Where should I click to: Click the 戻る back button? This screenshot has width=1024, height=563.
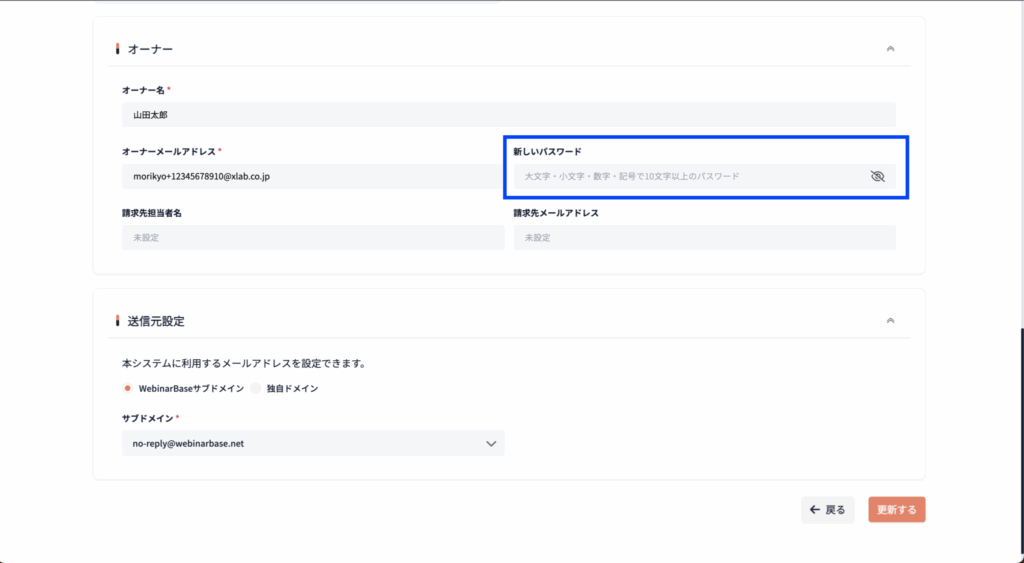coord(827,510)
